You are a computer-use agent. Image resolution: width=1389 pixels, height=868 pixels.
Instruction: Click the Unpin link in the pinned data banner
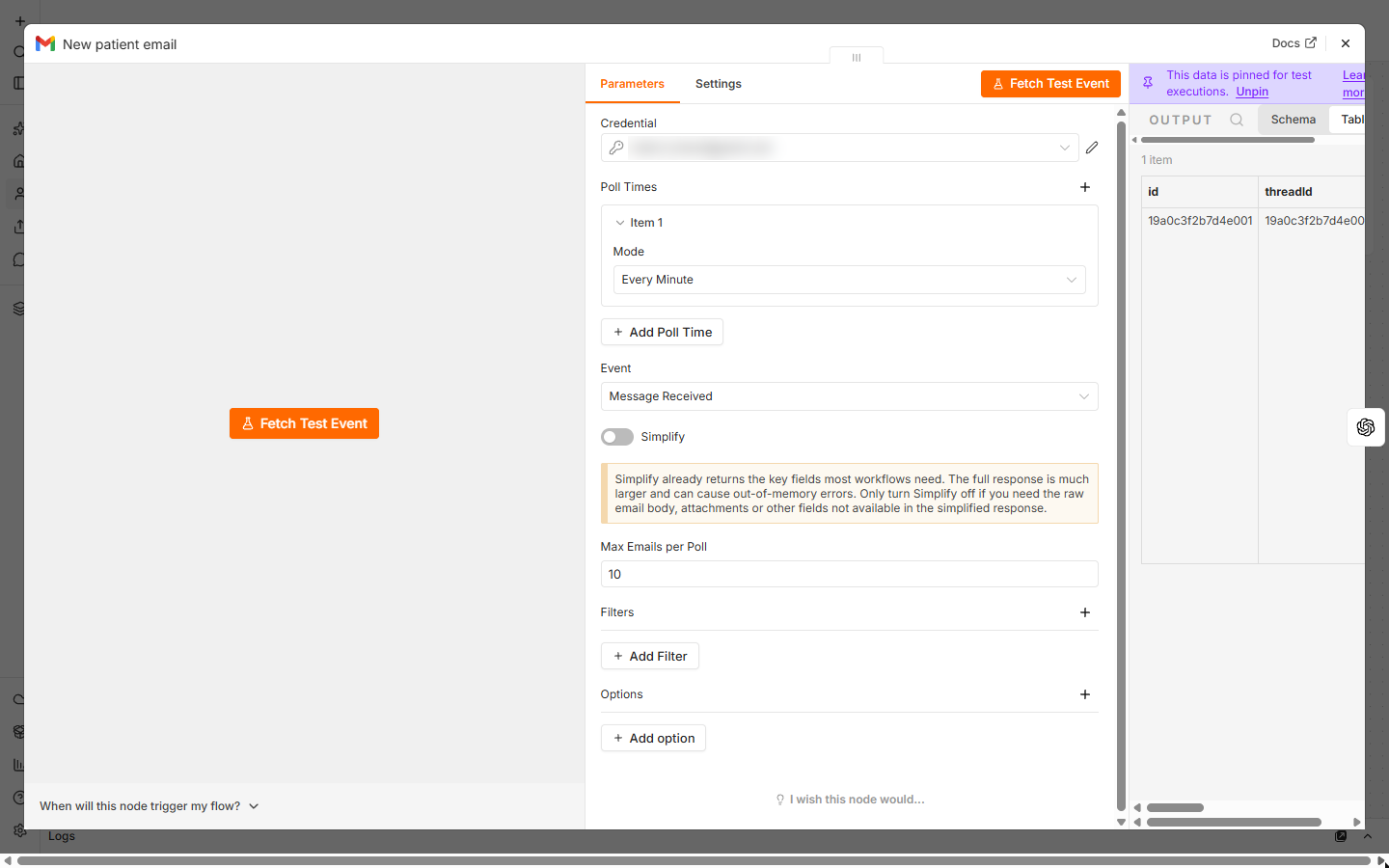[1252, 91]
